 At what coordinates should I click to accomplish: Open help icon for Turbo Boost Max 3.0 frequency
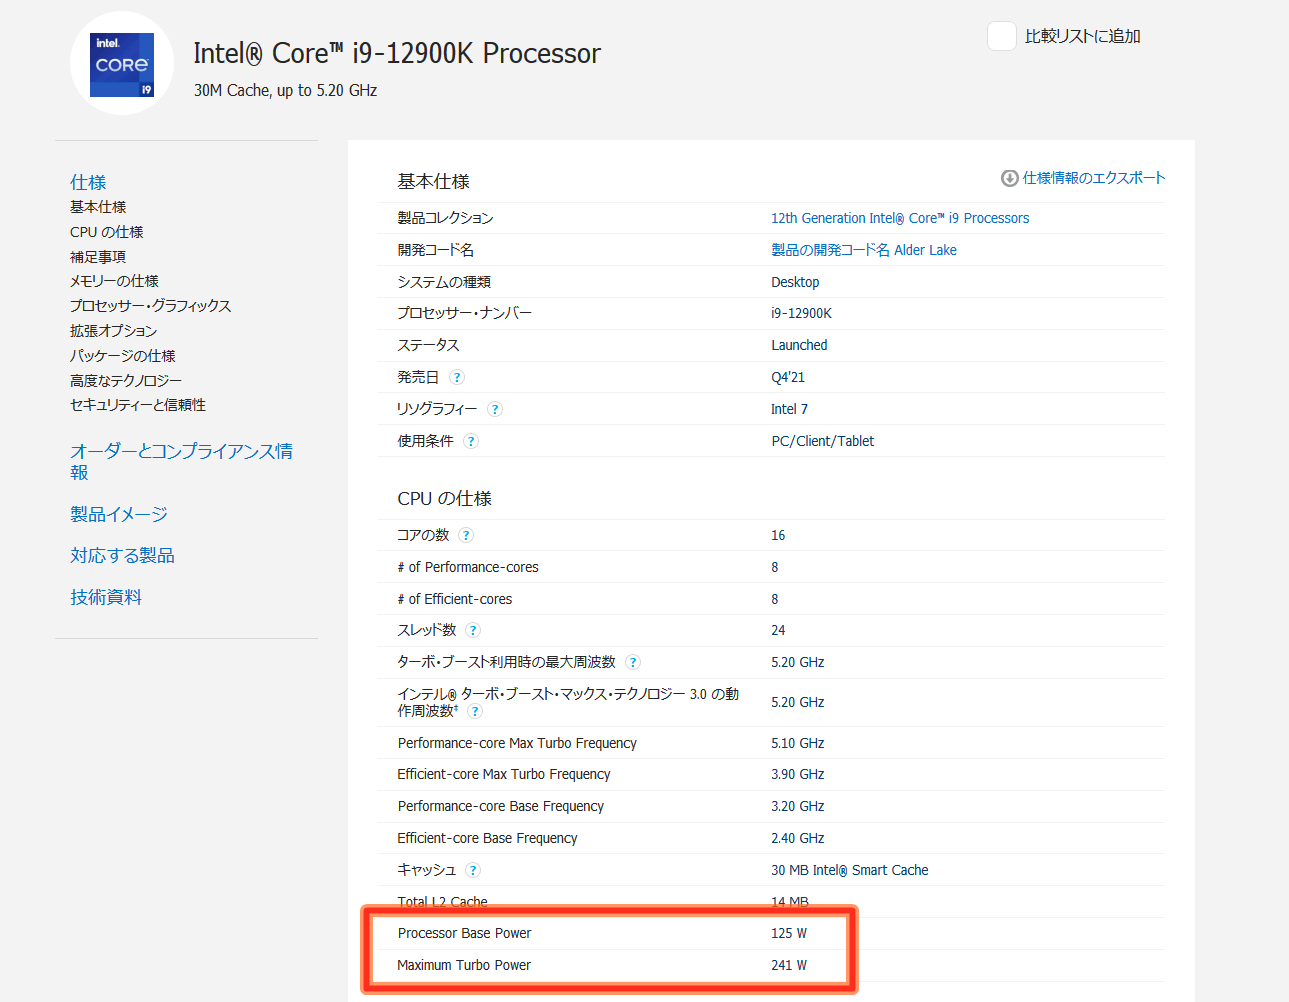[475, 711]
